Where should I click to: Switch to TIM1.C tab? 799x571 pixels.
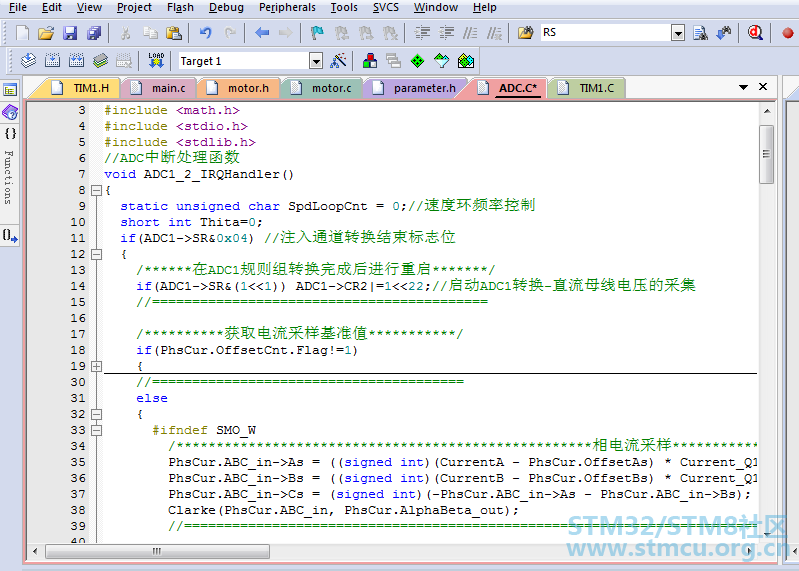[x=587, y=88]
